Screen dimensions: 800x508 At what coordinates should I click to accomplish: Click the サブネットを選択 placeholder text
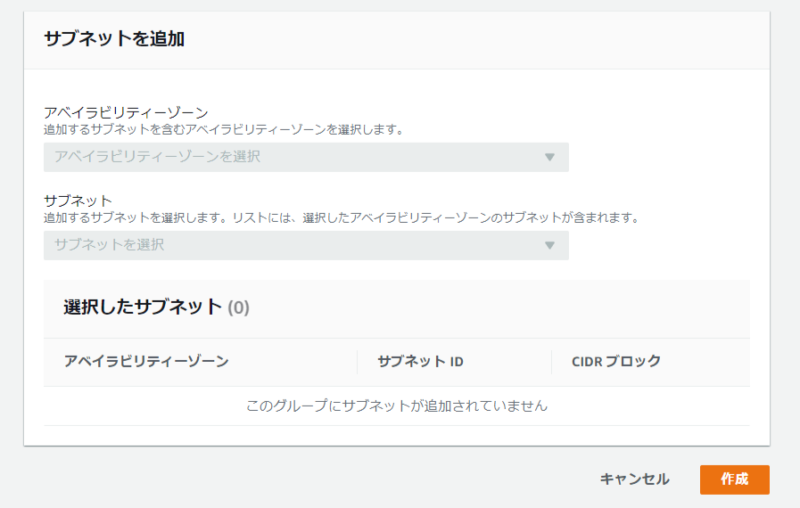pos(109,245)
